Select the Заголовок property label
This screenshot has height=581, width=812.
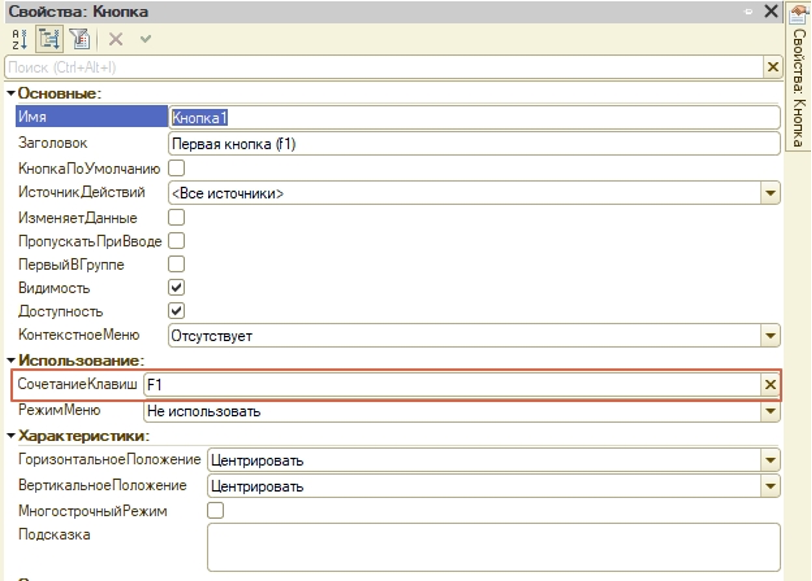[53, 143]
